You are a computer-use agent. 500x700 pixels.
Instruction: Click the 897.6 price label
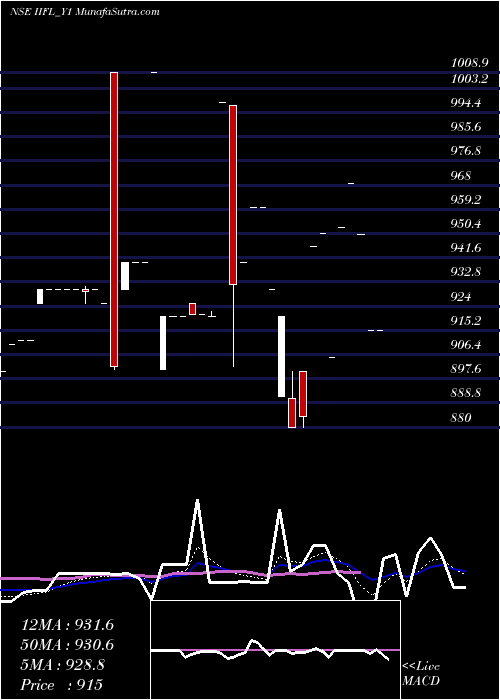[467, 369]
